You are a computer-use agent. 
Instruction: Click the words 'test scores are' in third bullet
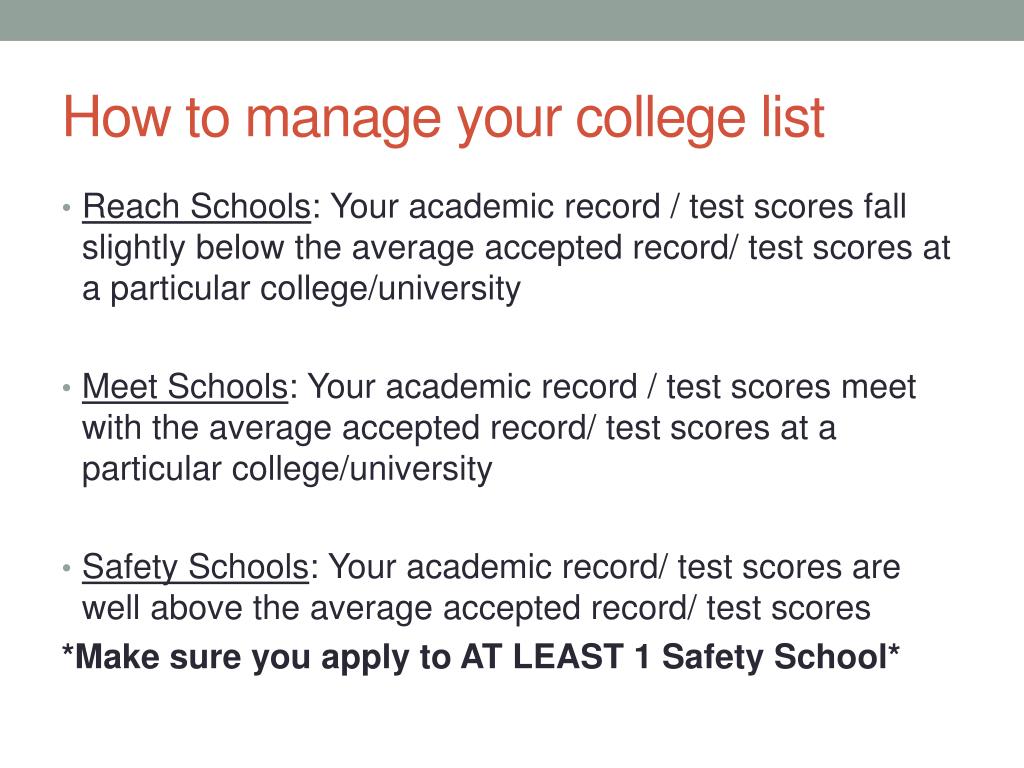coord(789,567)
